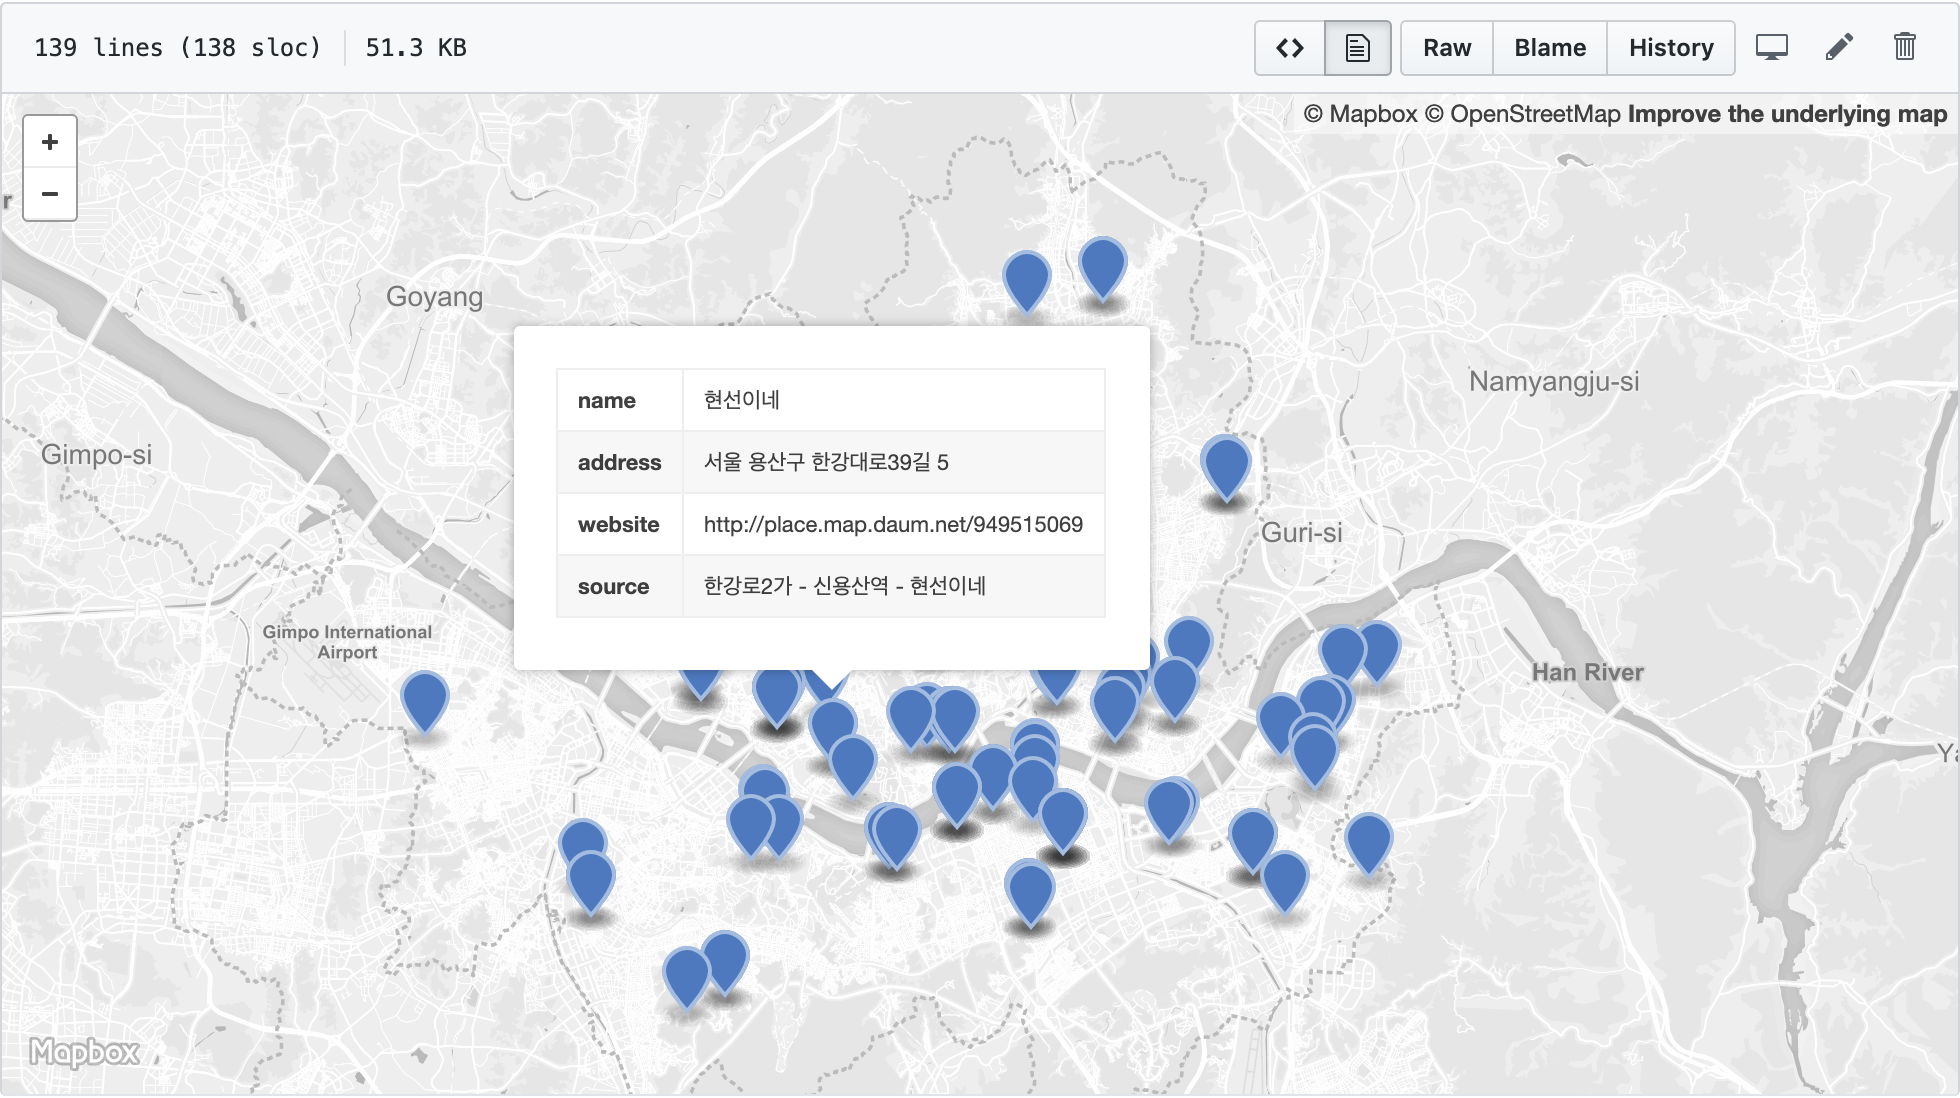Click the History button to view commits

[1672, 48]
